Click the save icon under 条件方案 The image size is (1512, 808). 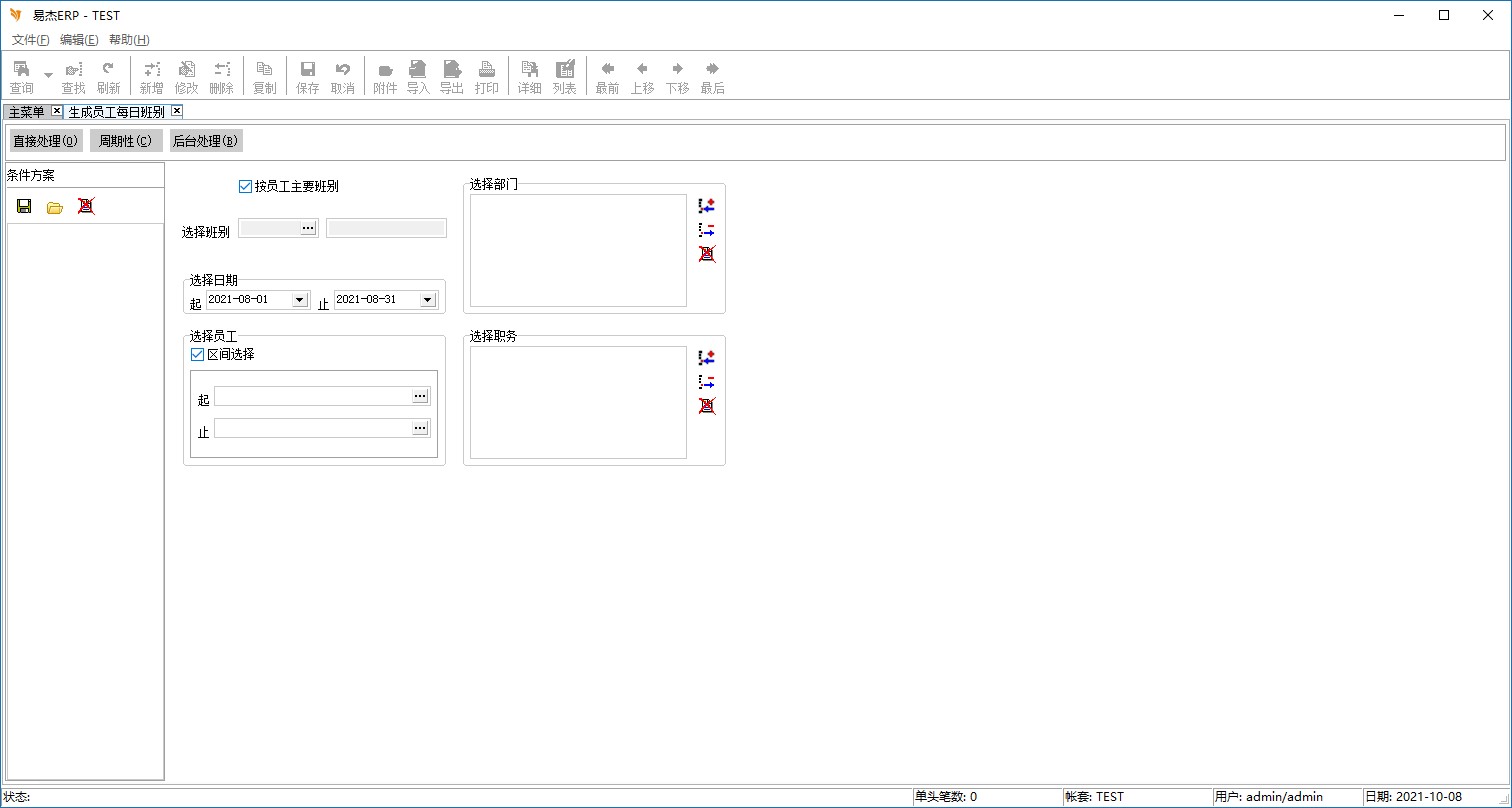click(24, 207)
